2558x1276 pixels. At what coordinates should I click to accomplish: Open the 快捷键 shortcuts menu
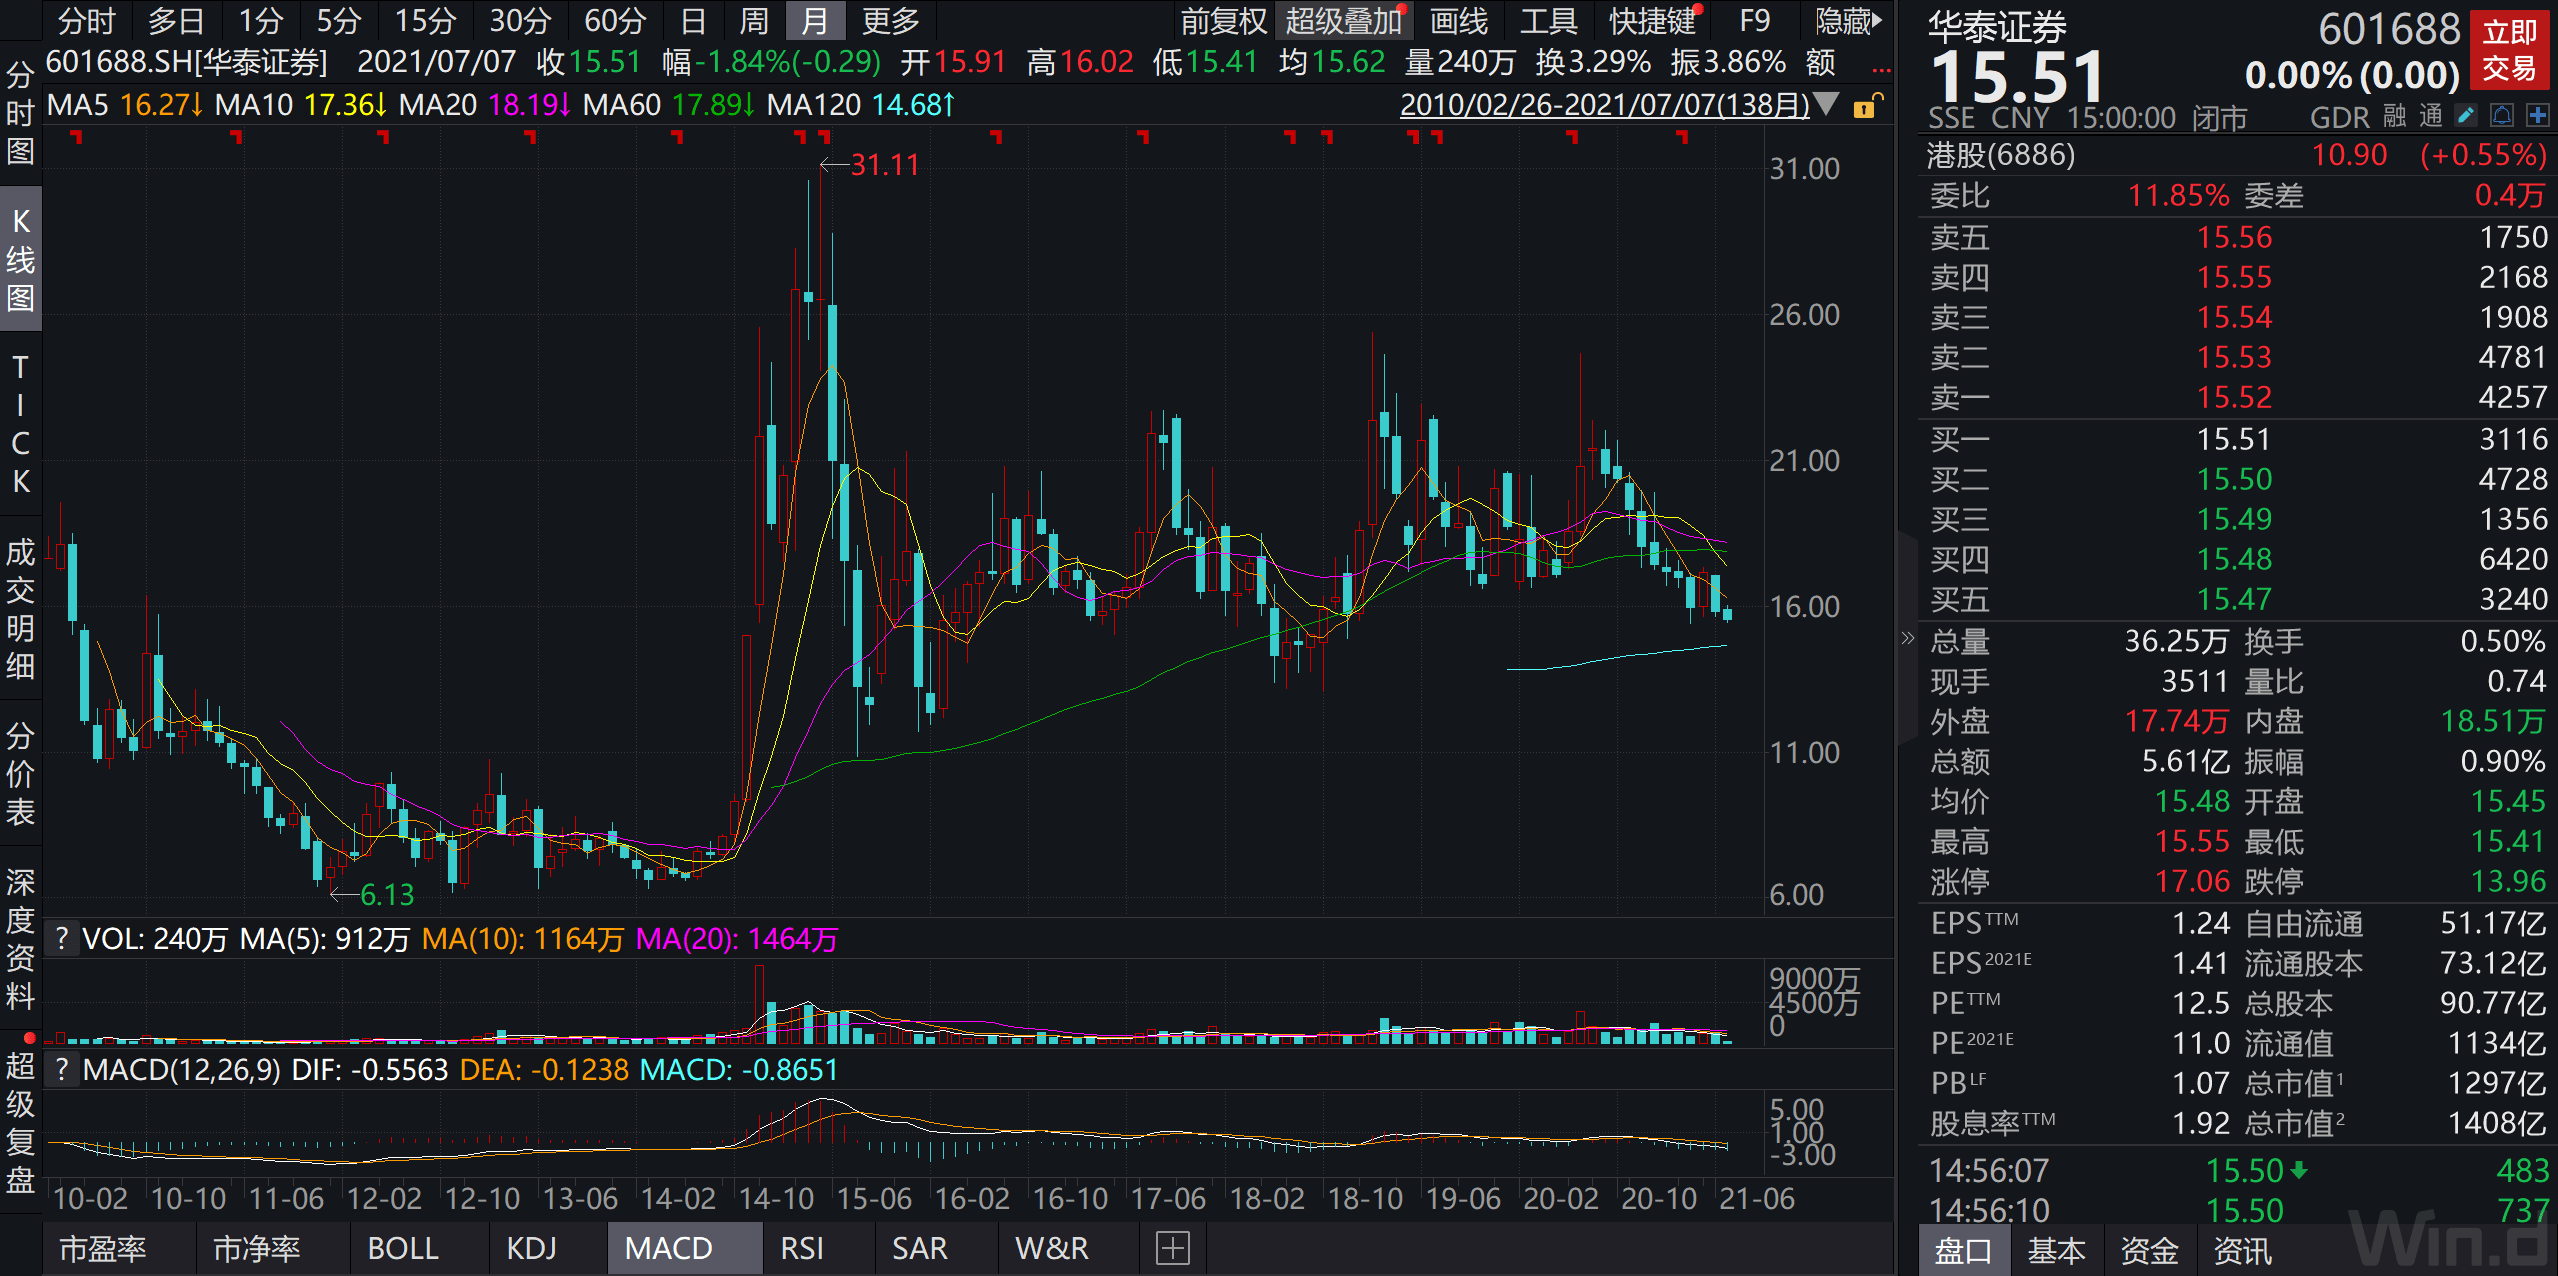pos(1652,21)
